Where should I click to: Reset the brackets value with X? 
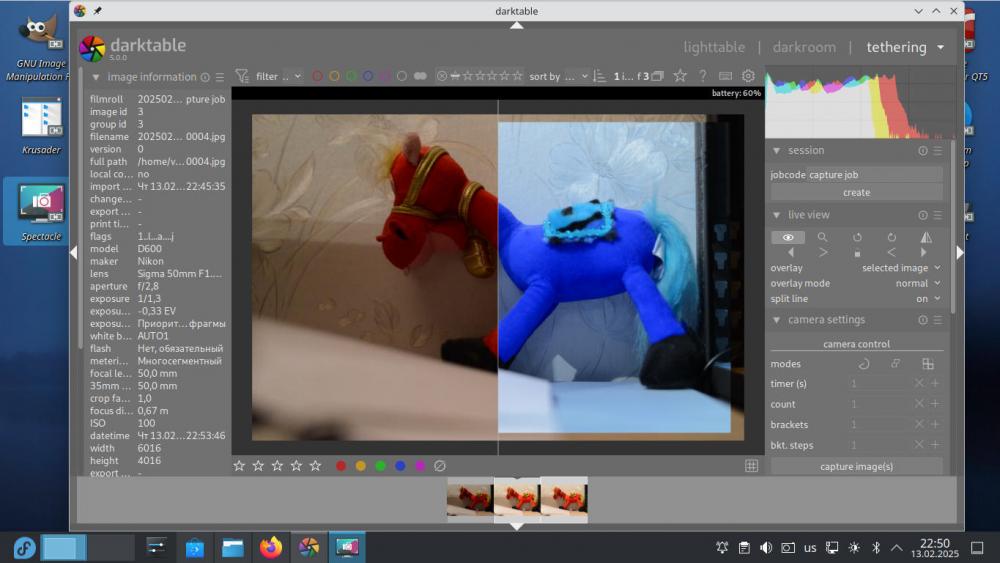coord(919,424)
